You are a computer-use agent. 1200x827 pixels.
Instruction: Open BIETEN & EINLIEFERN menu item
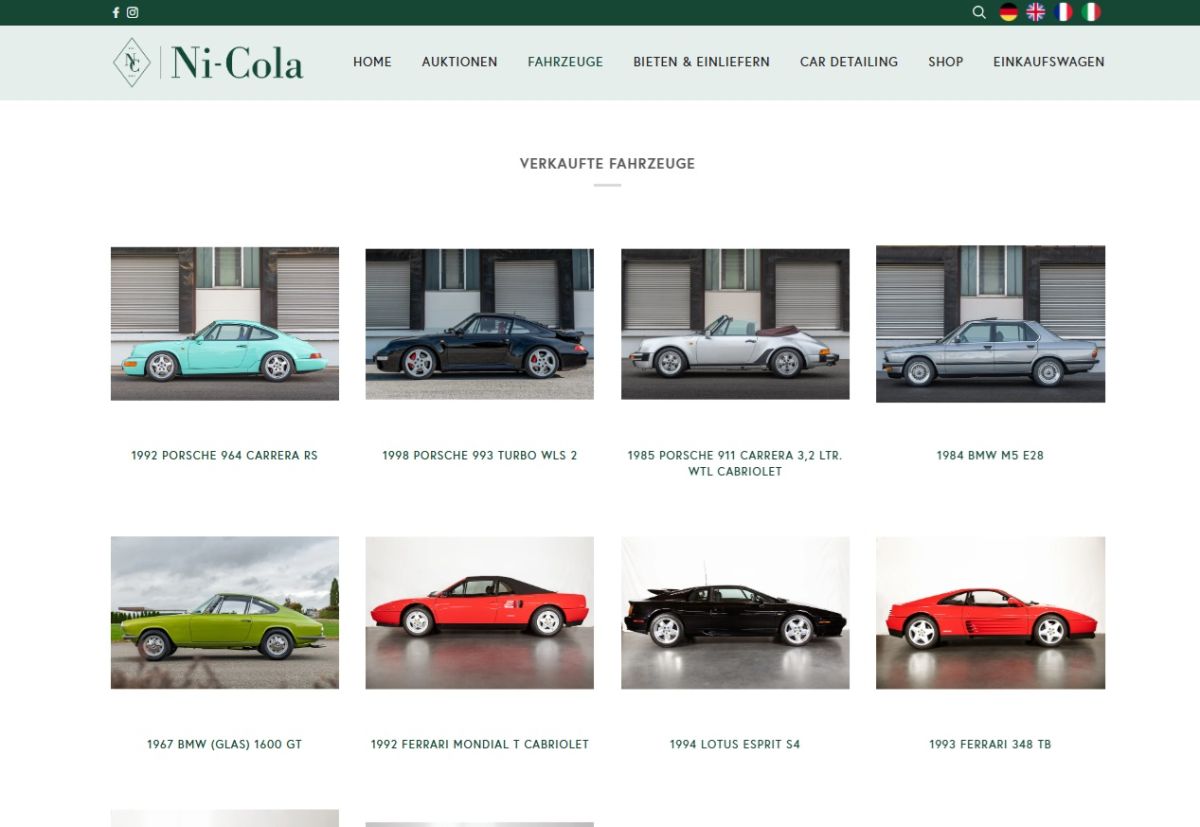point(701,62)
